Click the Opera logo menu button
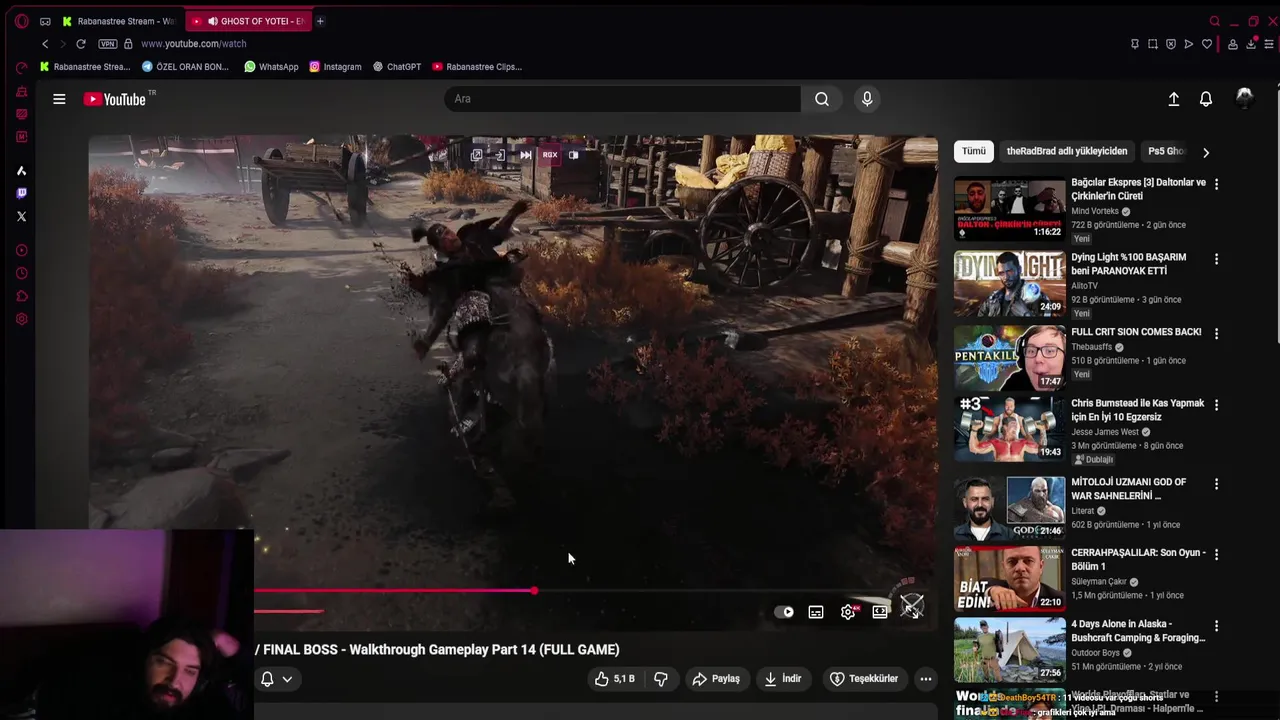The width and height of the screenshot is (1280, 720). [21, 21]
